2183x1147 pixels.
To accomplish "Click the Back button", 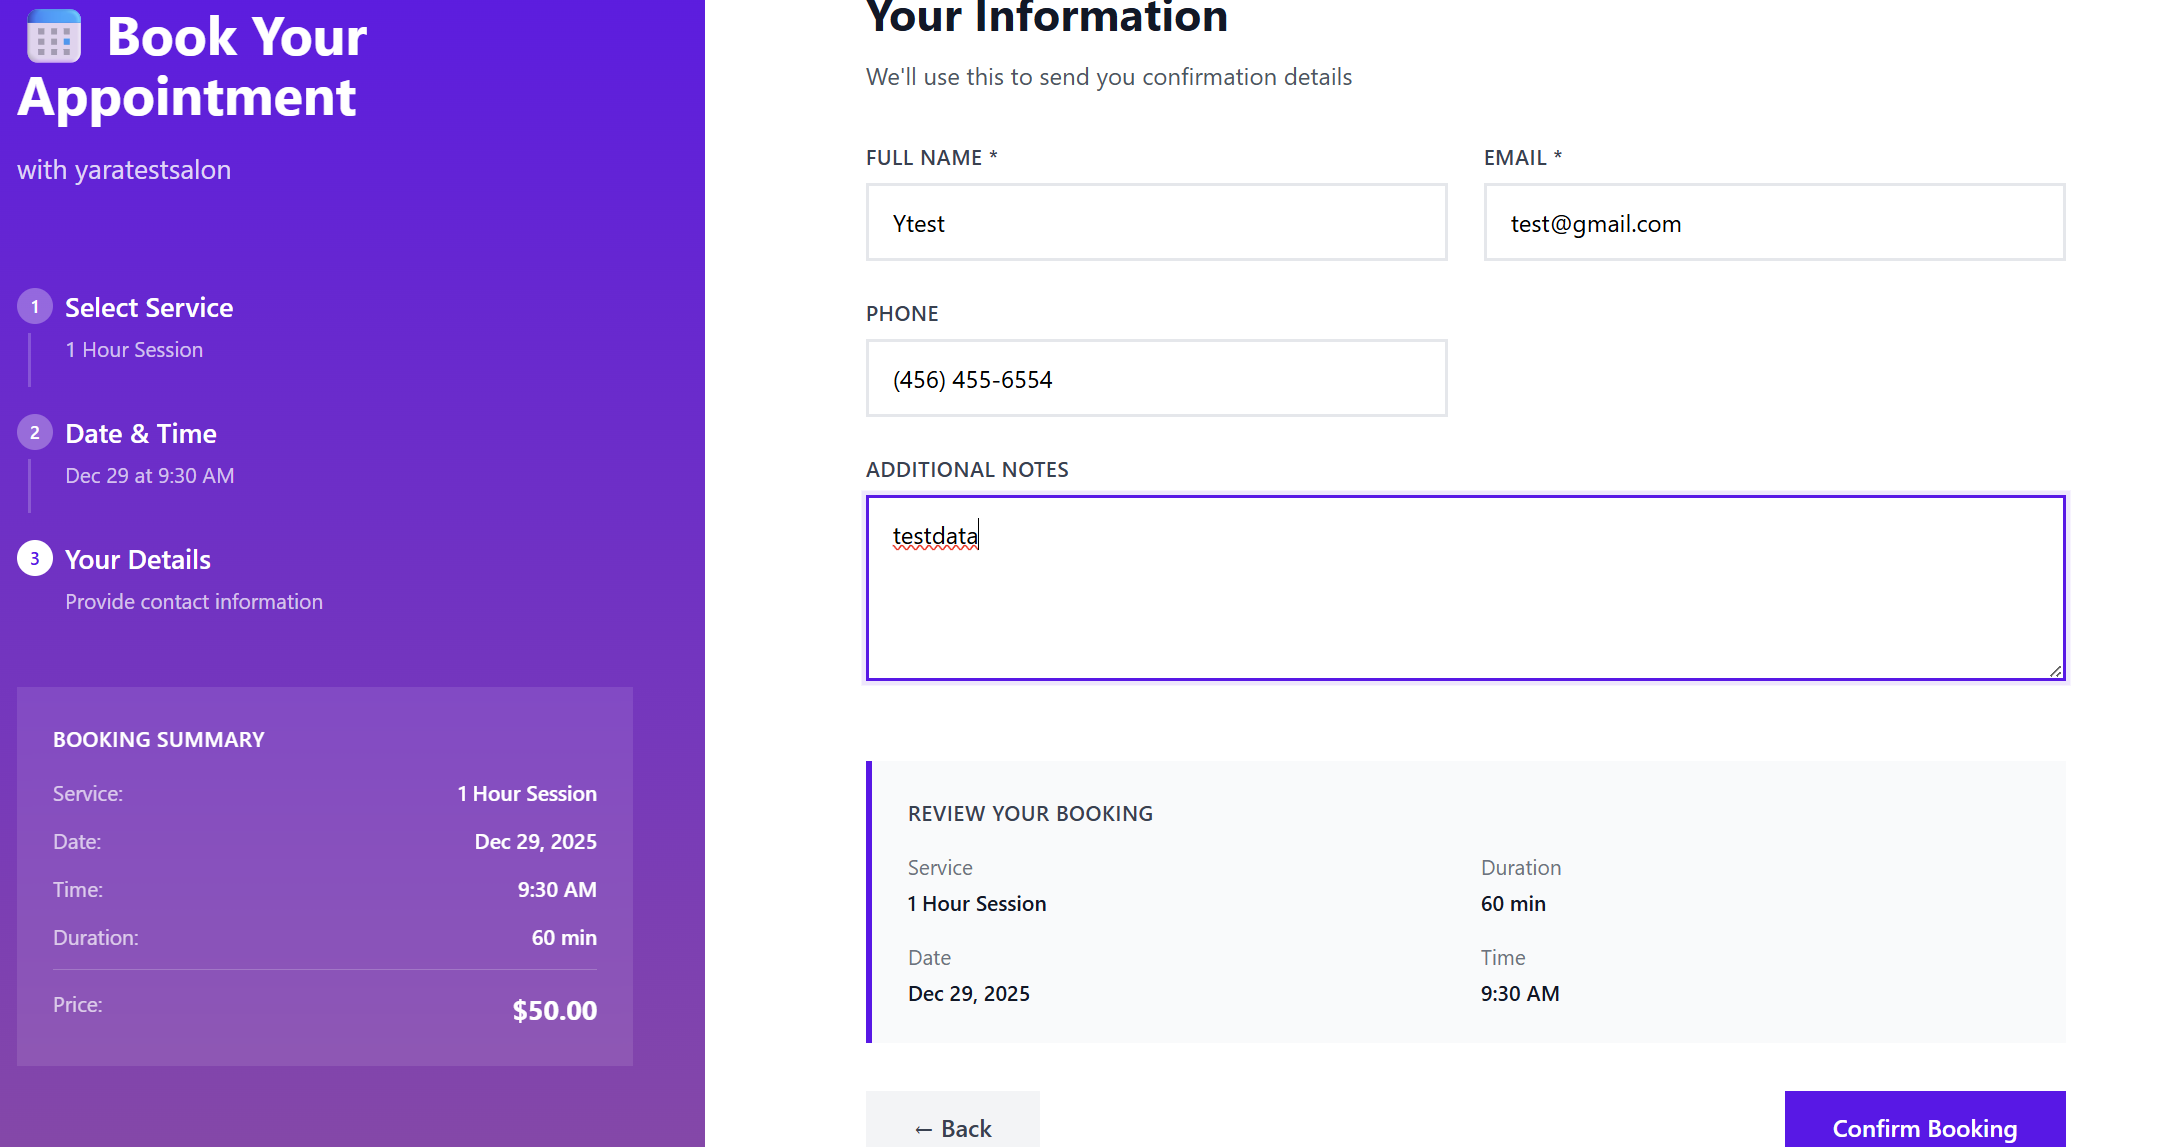I will [952, 1126].
